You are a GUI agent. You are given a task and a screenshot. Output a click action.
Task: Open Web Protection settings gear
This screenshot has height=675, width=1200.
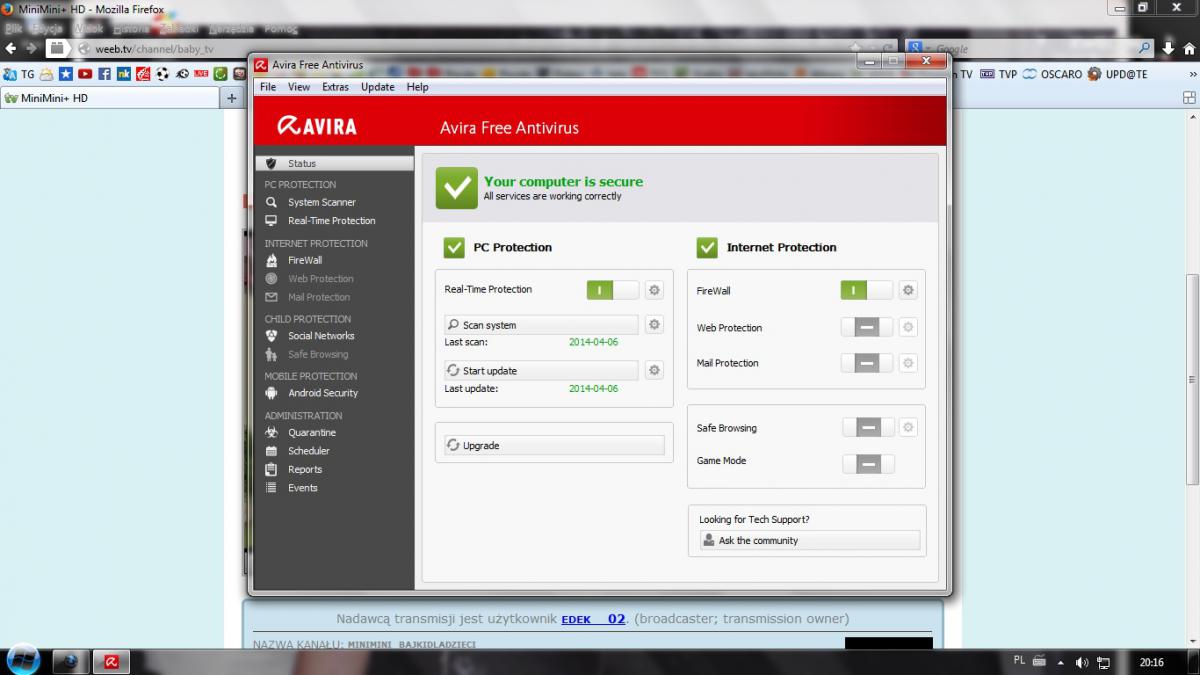(908, 327)
